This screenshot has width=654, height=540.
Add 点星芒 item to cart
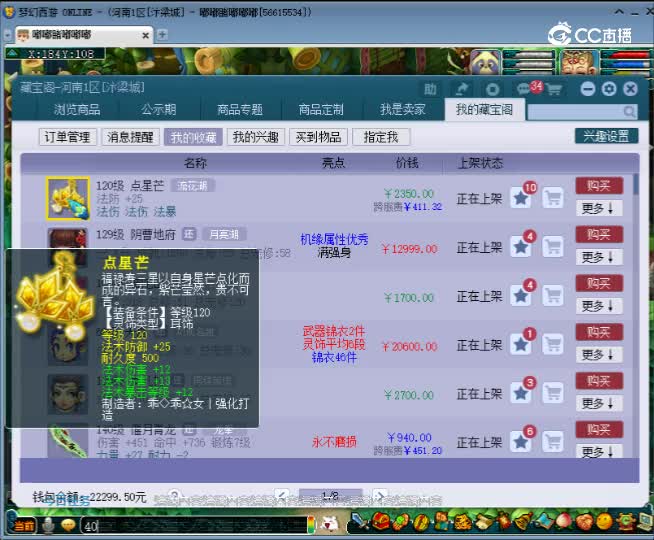pos(553,198)
